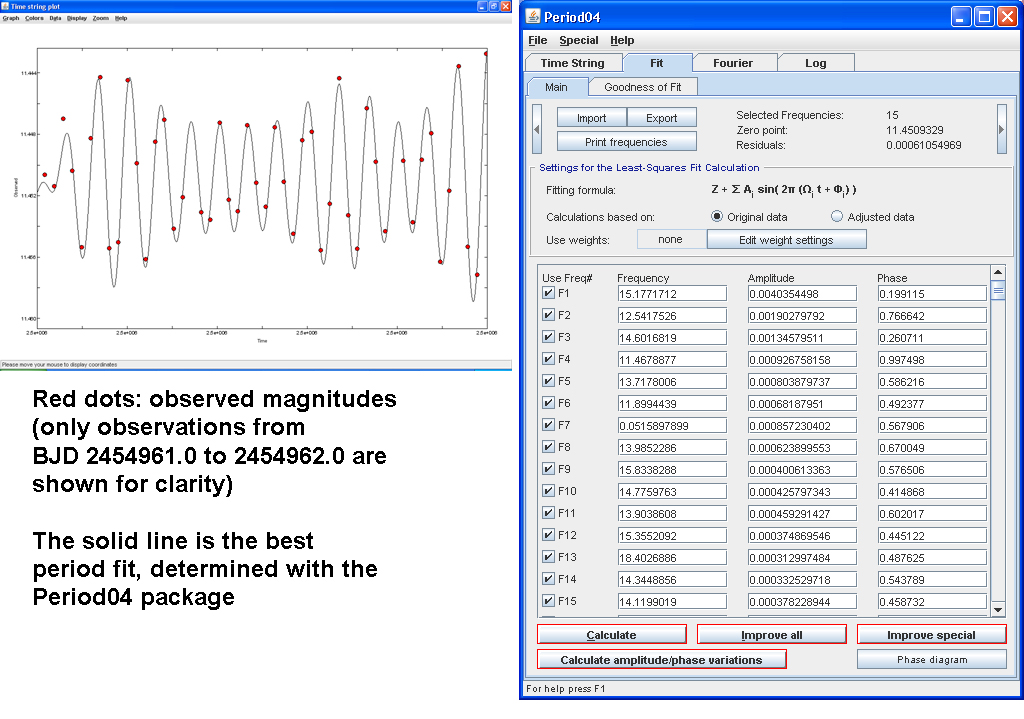Click the Calculate button
The image size is (1024, 719).
pos(611,635)
